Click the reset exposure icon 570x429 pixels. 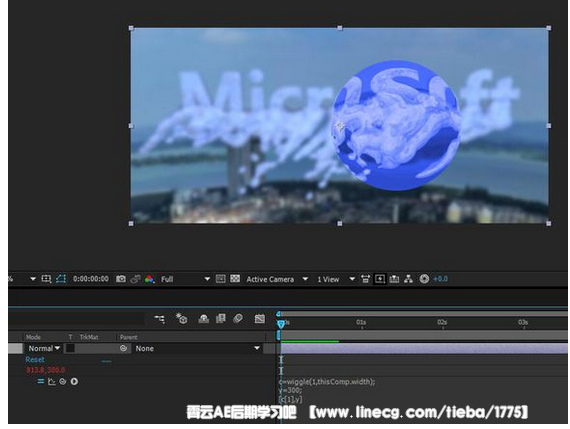424,279
